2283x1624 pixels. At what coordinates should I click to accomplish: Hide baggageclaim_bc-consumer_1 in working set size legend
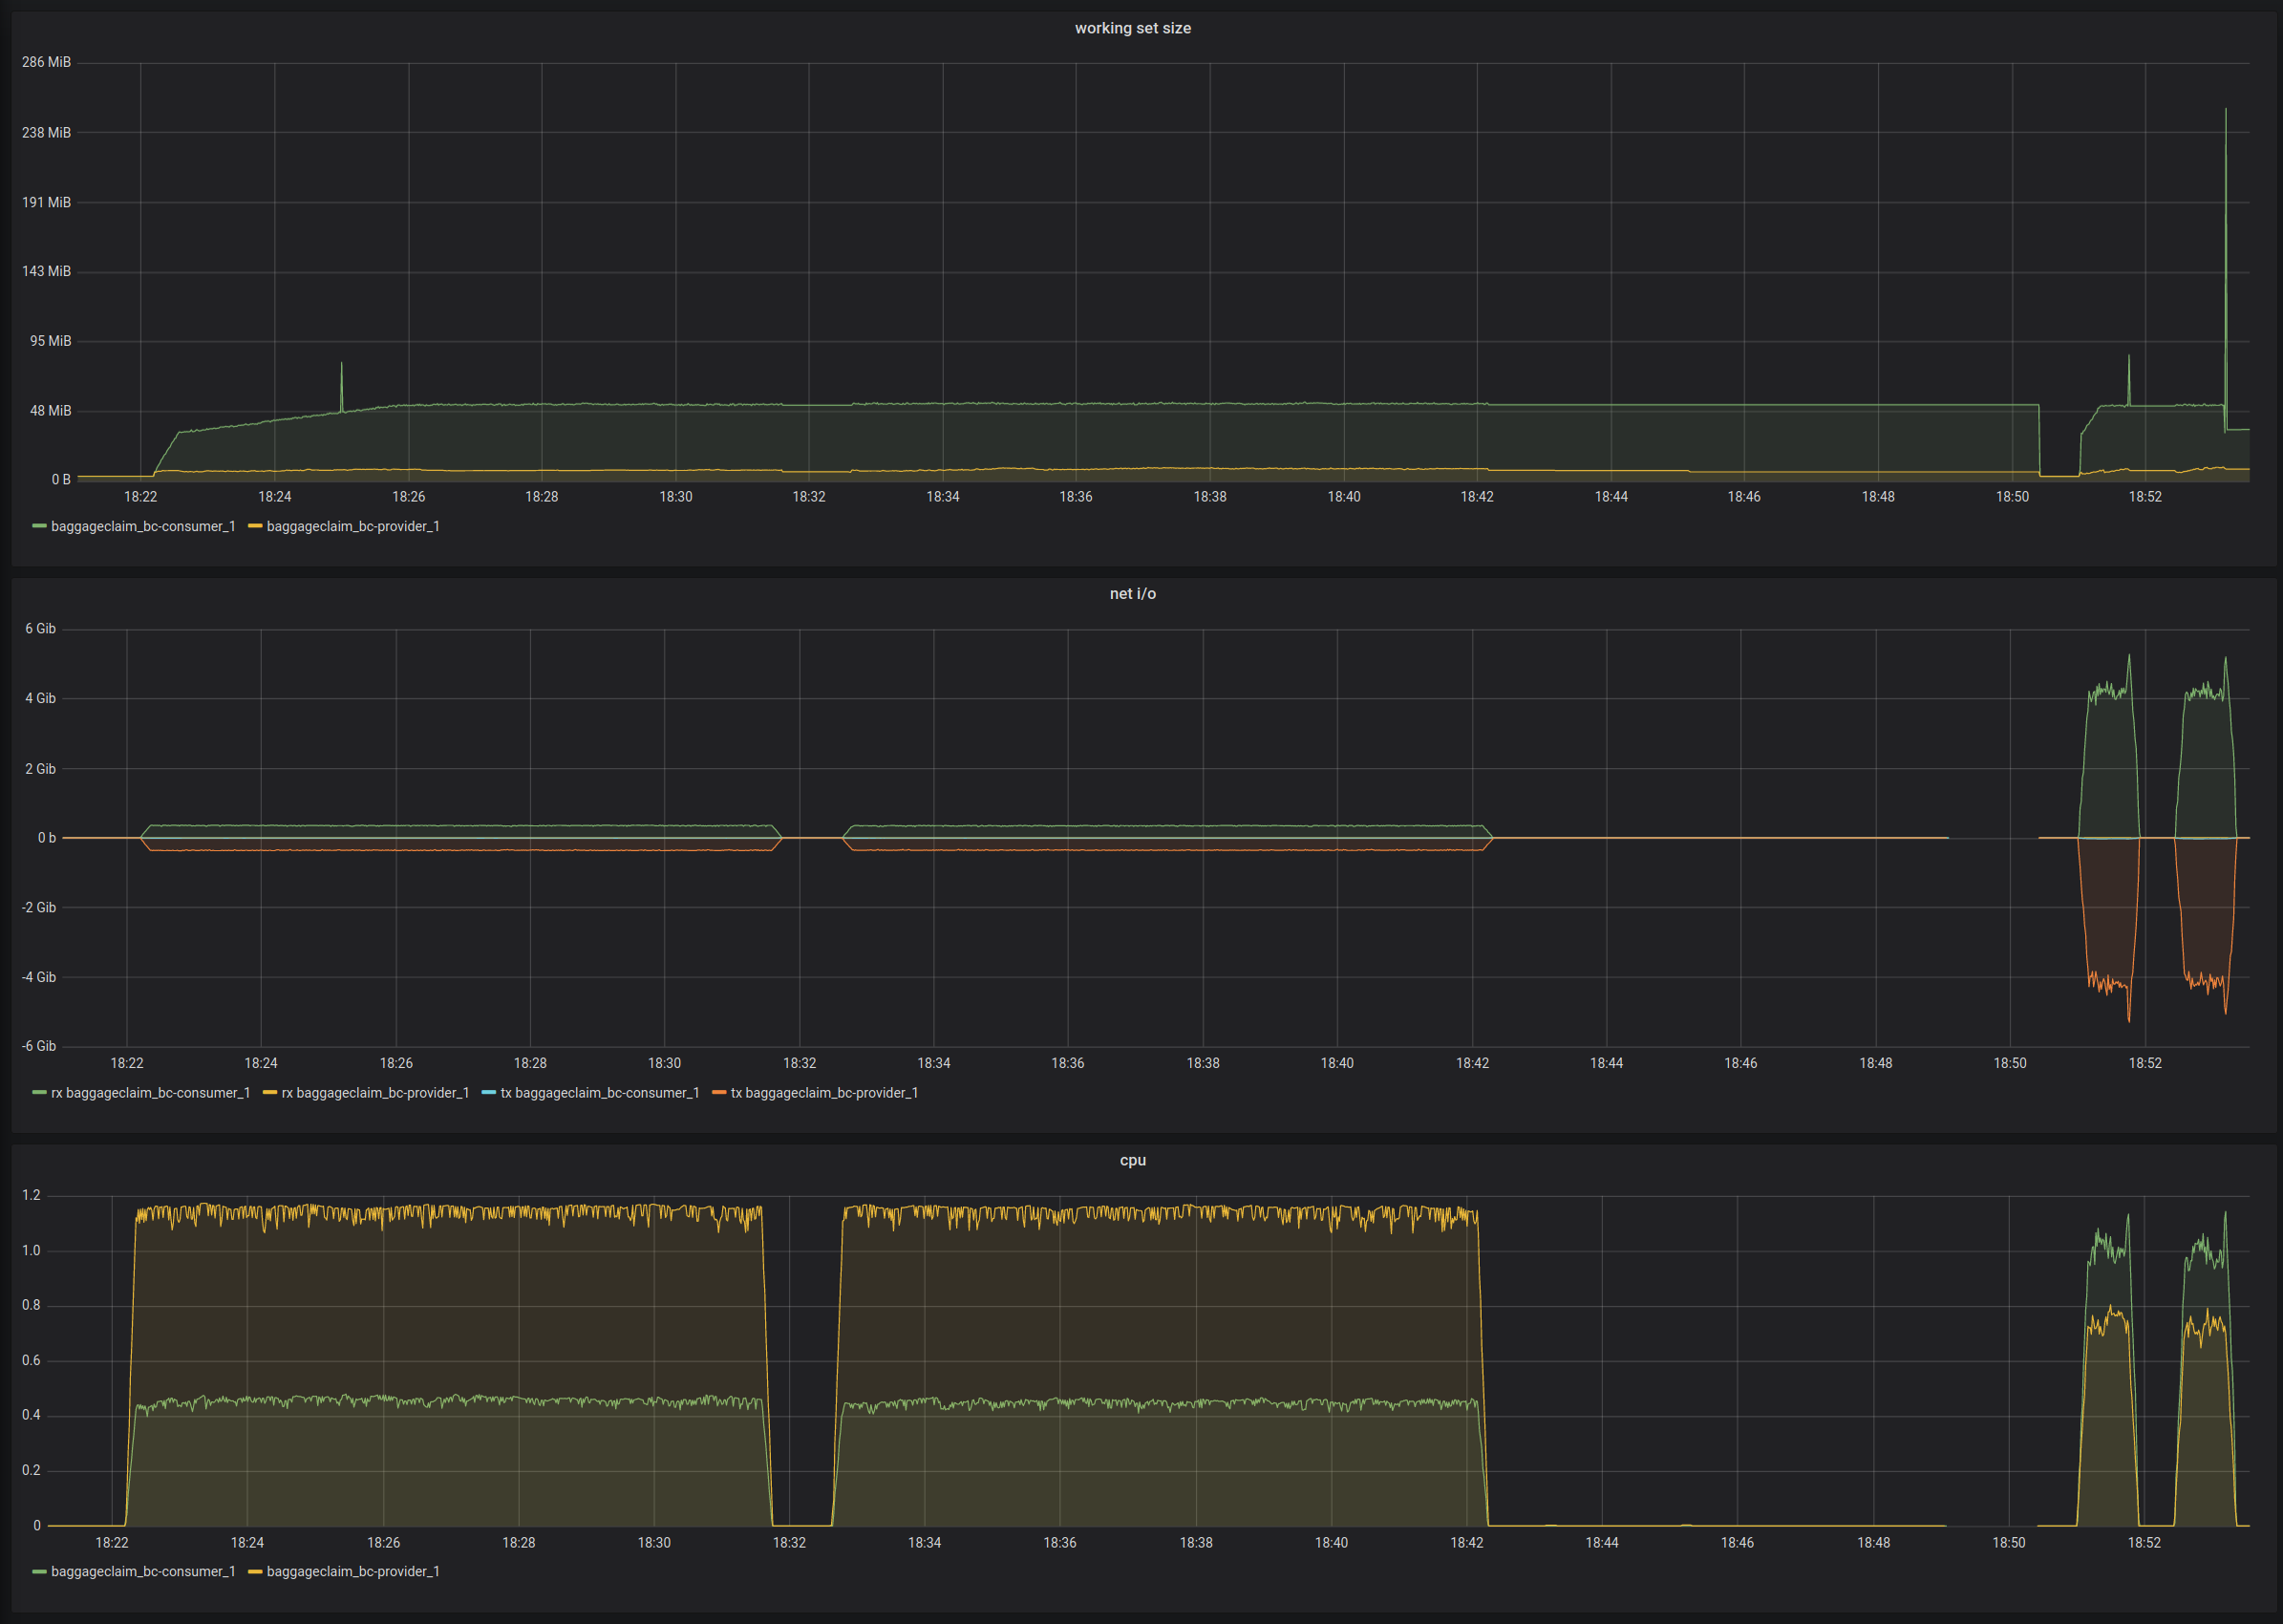tap(143, 526)
